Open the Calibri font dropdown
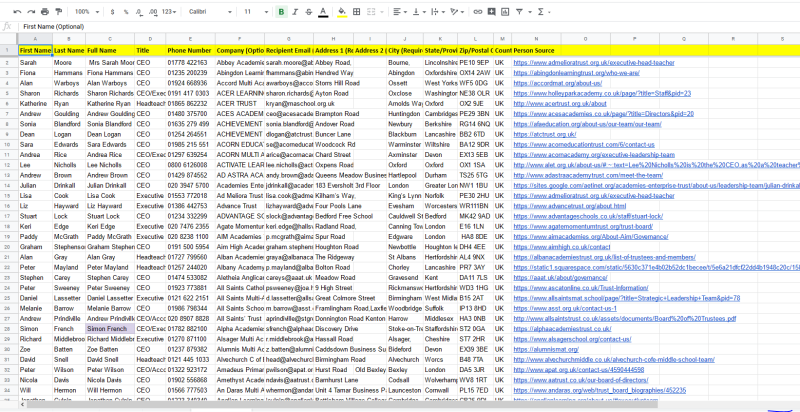Viewport: 800px width, 412px height. point(210,12)
